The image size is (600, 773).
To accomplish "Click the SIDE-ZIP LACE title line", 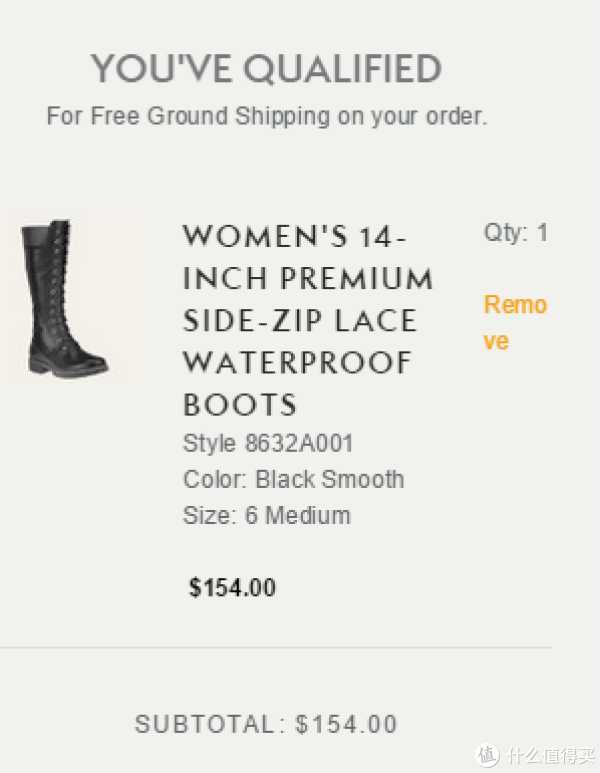I will tap(300, 320).
